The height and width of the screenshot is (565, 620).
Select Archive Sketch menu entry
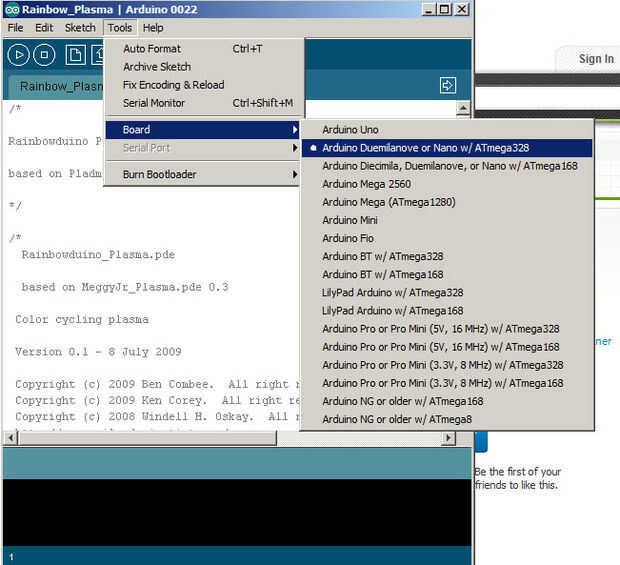(202, 67)
